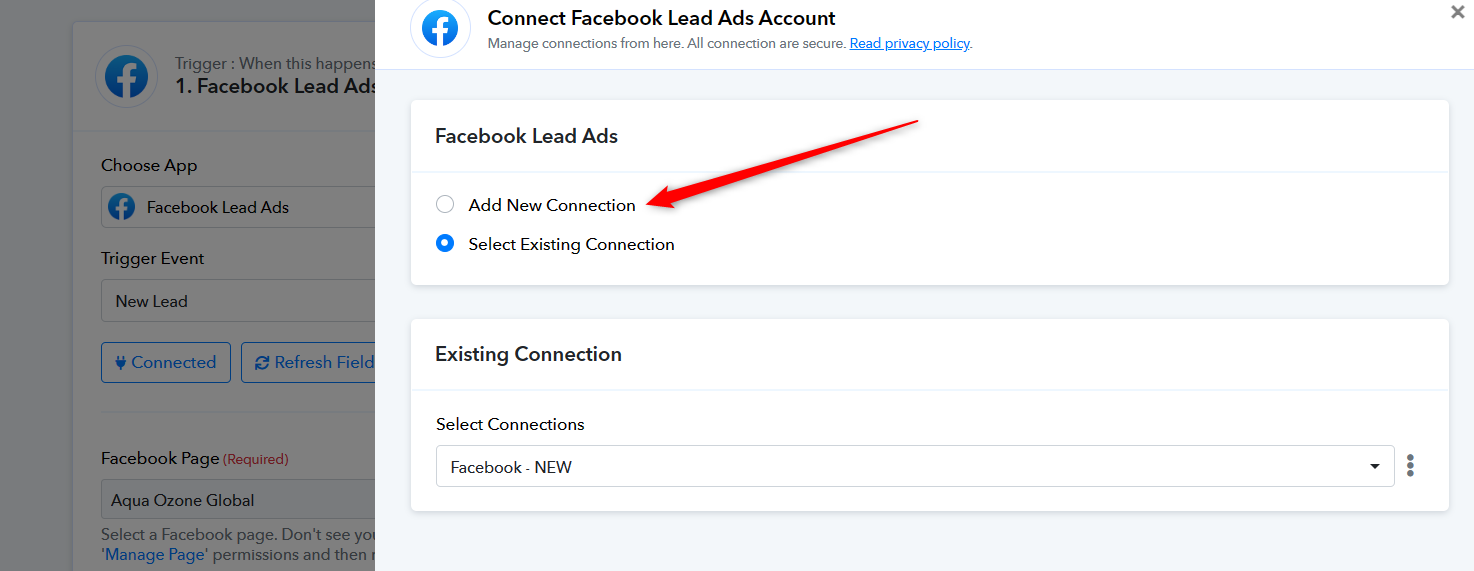Click the dropdown arrow in Select Connections

[1376, 467]
